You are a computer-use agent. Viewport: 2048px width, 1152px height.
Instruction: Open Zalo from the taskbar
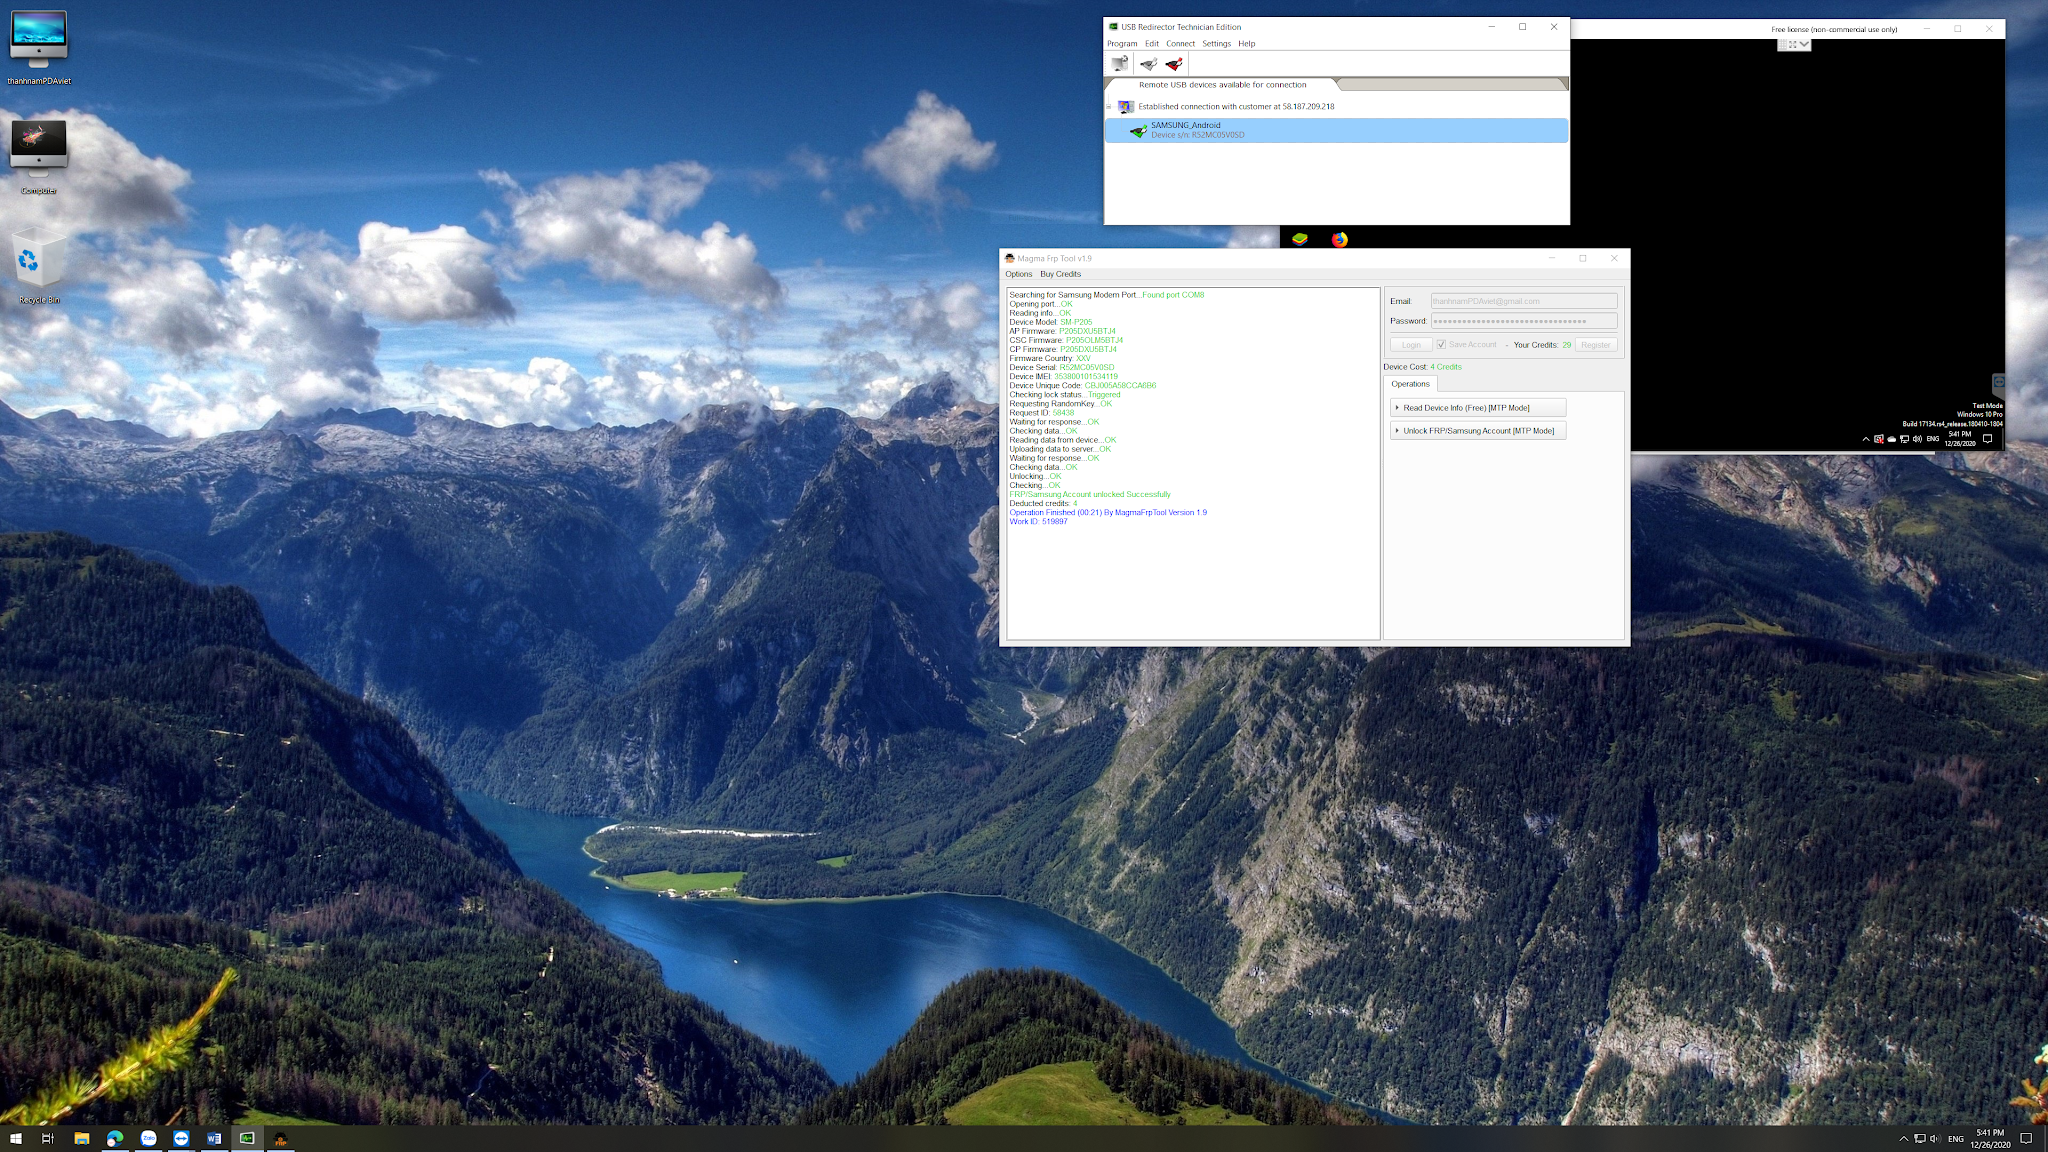click(x=148, y=1138)
